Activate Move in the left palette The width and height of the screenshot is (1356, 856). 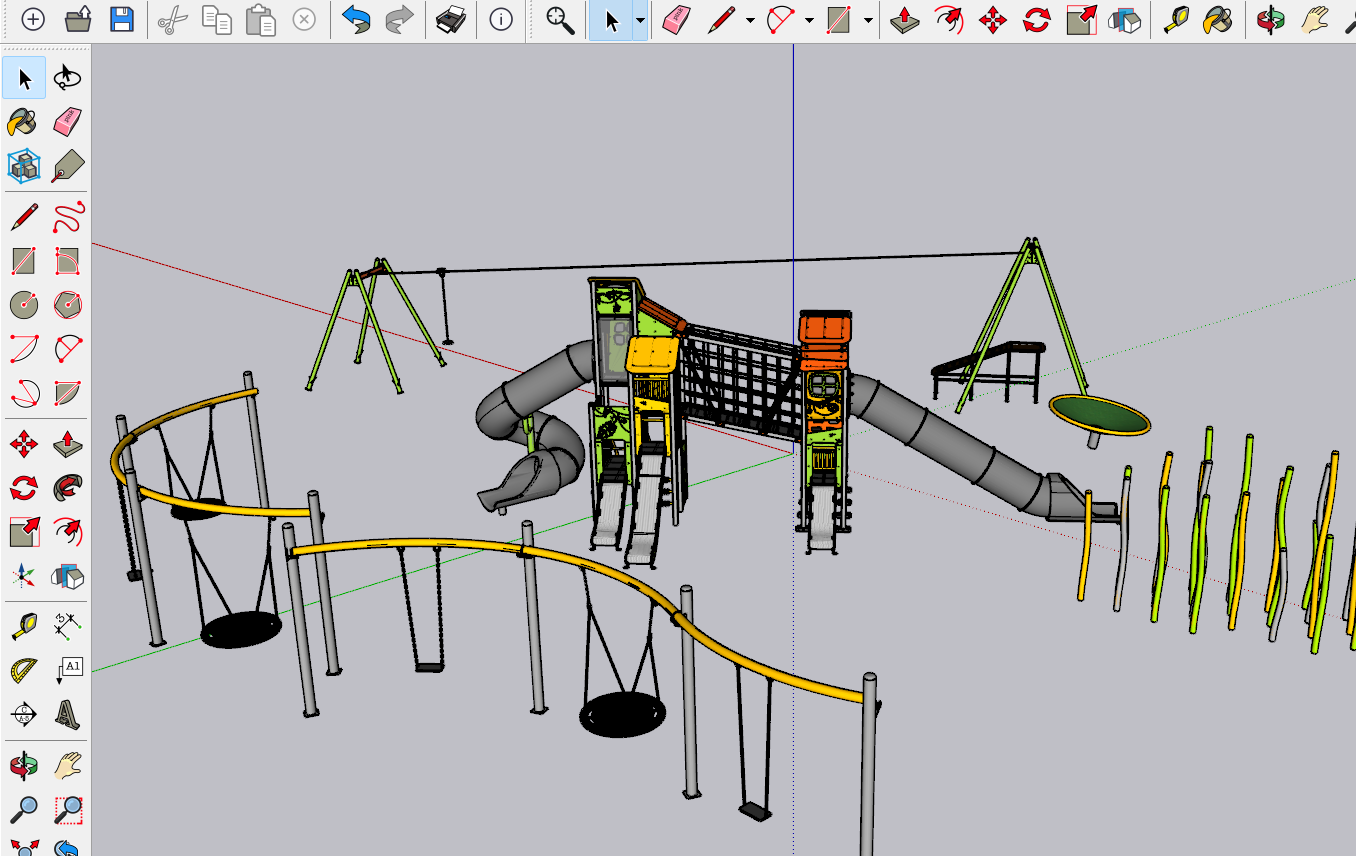[24, 443]
